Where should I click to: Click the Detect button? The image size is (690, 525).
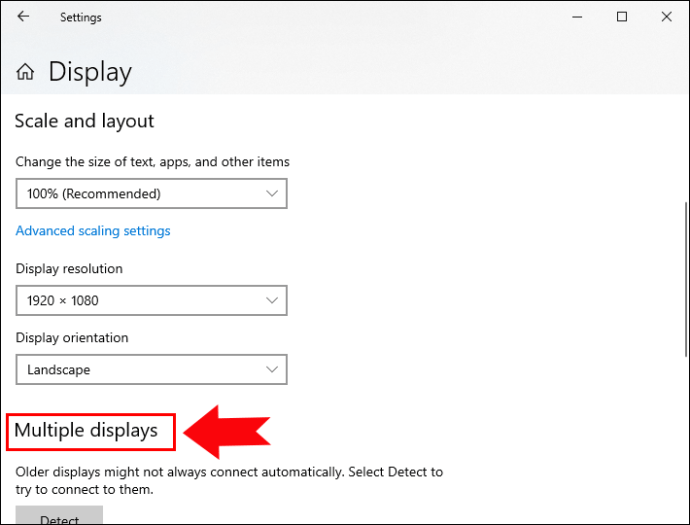[59, 515]
